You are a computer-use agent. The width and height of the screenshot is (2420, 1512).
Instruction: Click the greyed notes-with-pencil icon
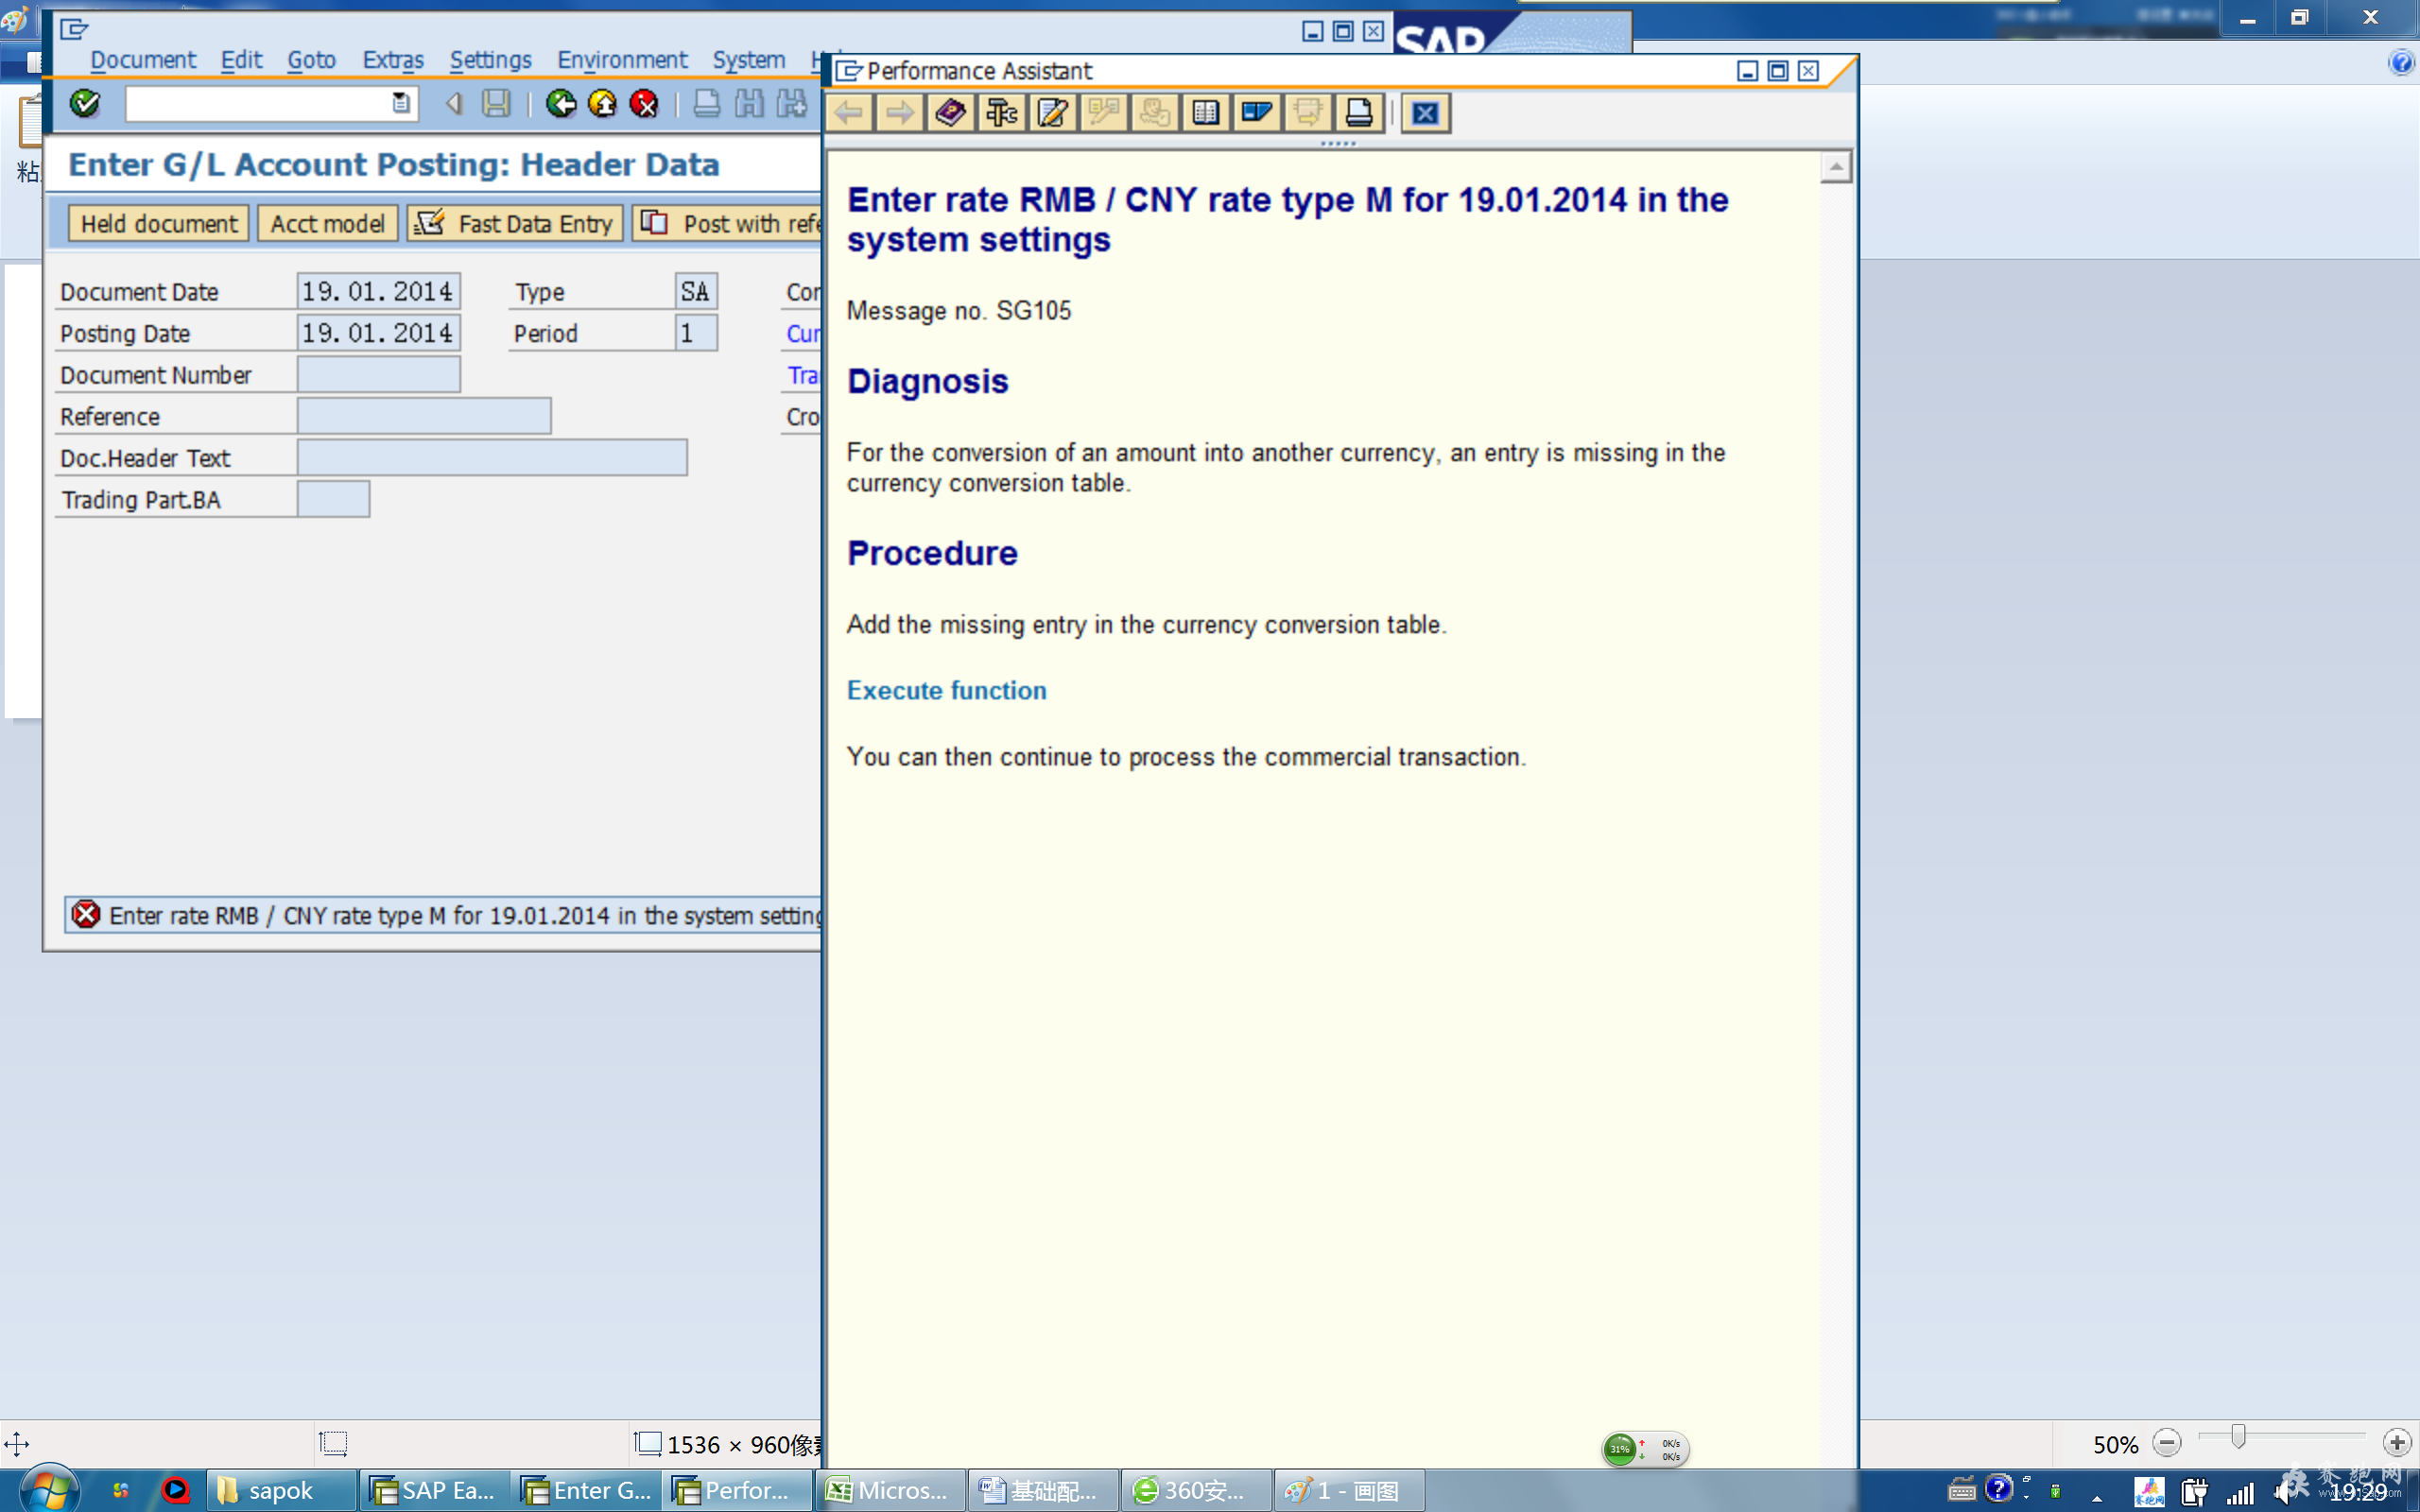click(x=1103, y=113)
